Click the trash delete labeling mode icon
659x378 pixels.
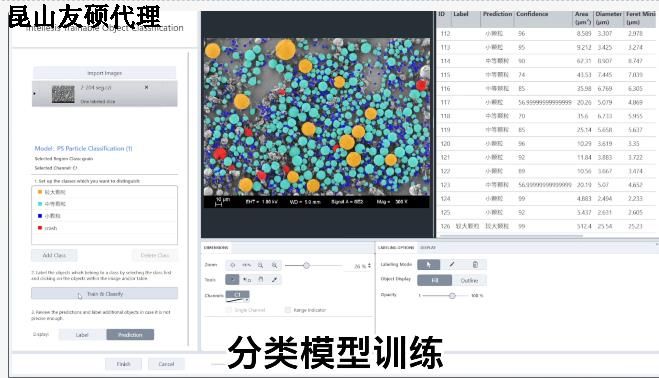pyautogui.click(x=475, y=264)
